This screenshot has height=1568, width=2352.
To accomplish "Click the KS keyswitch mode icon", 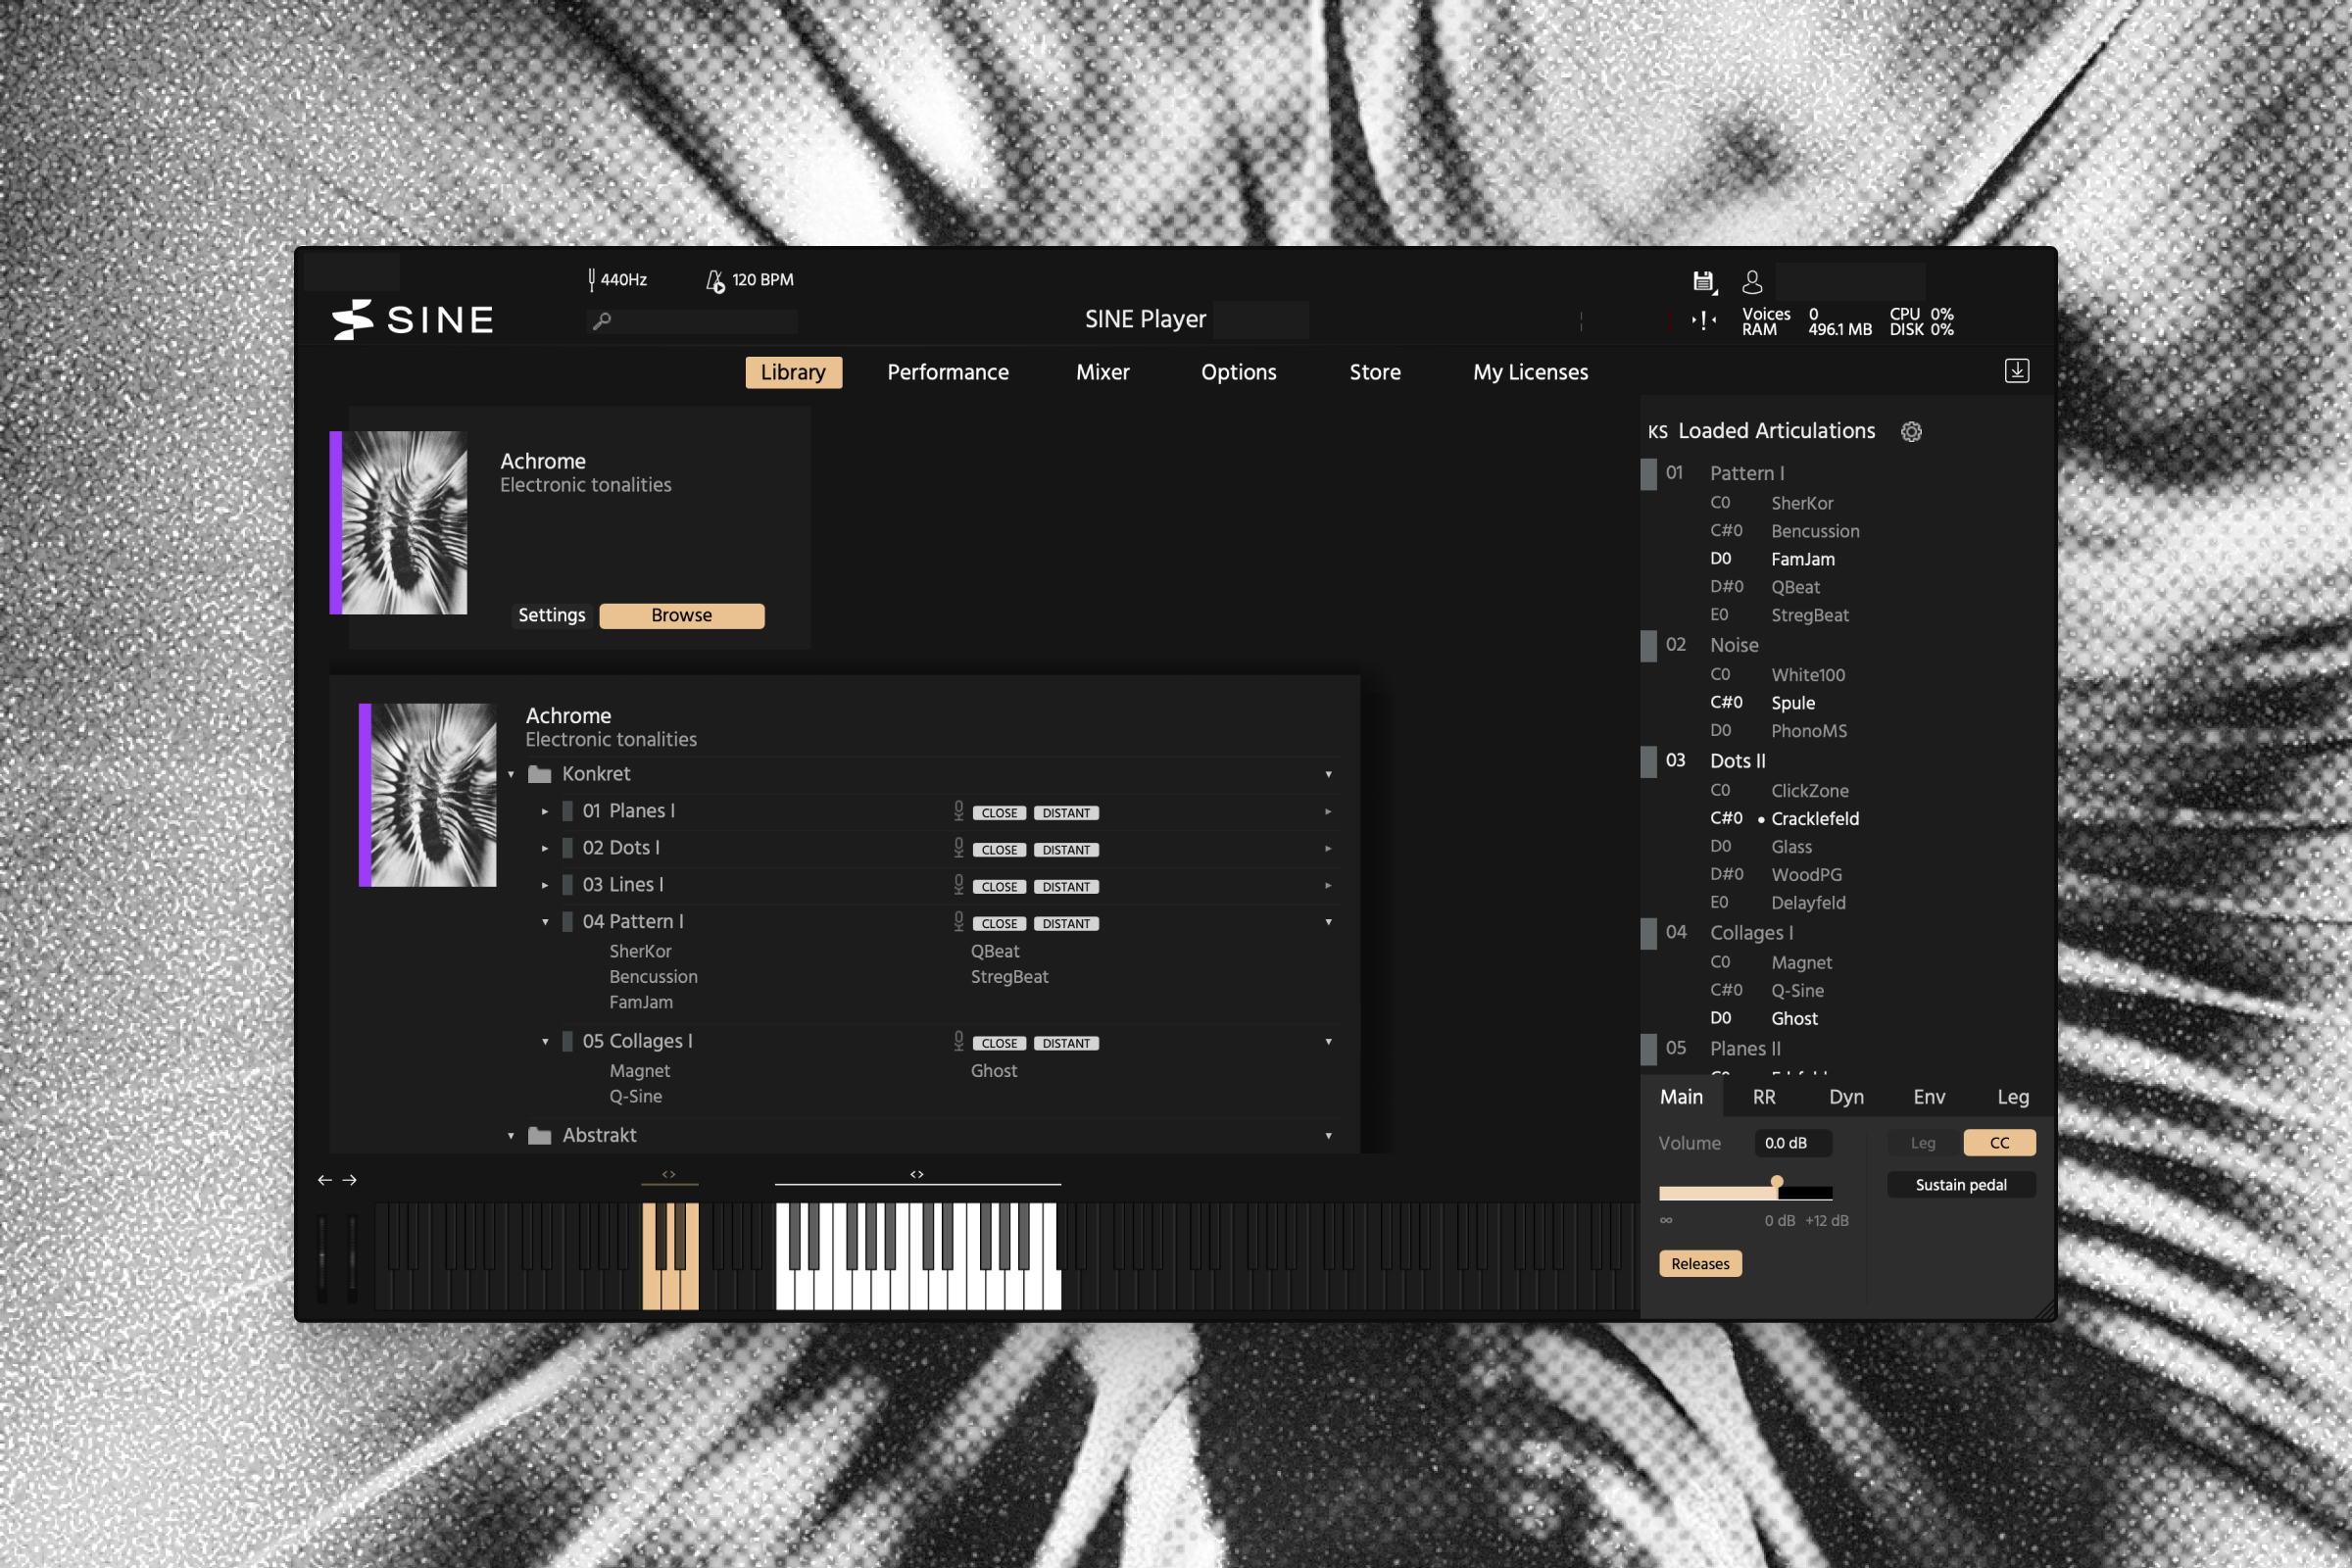I will 1657,432.
